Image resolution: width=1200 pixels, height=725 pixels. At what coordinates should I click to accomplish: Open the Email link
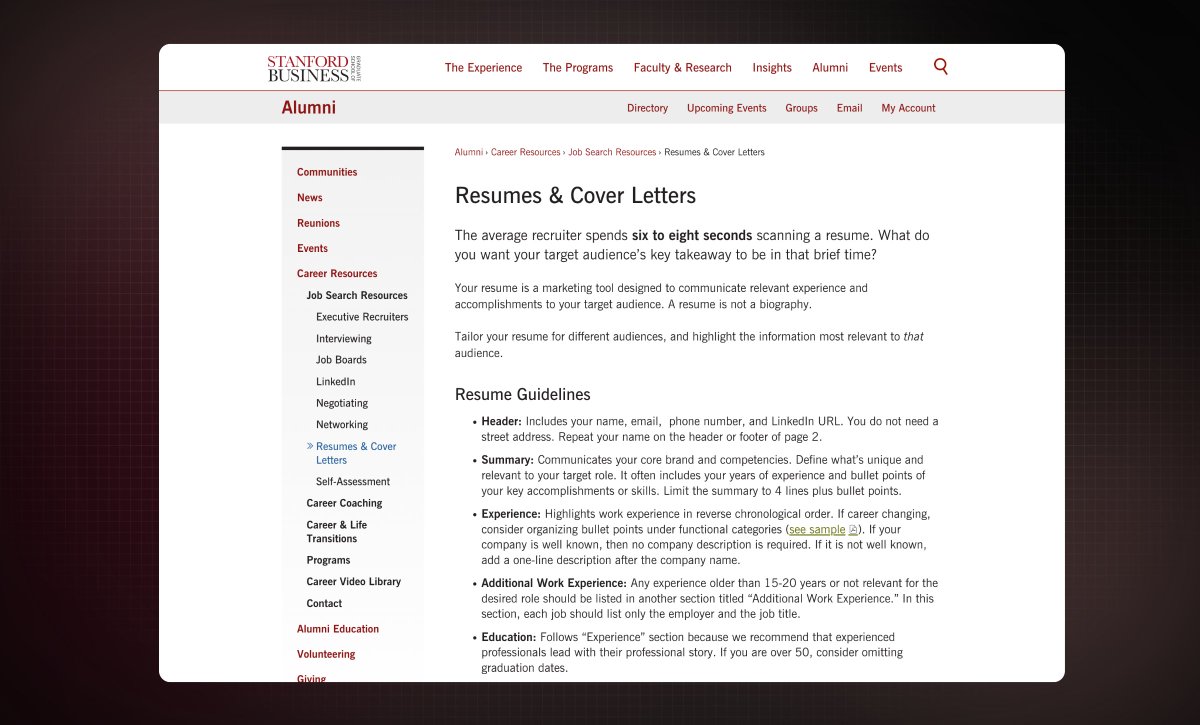click(x=849, y=108)
